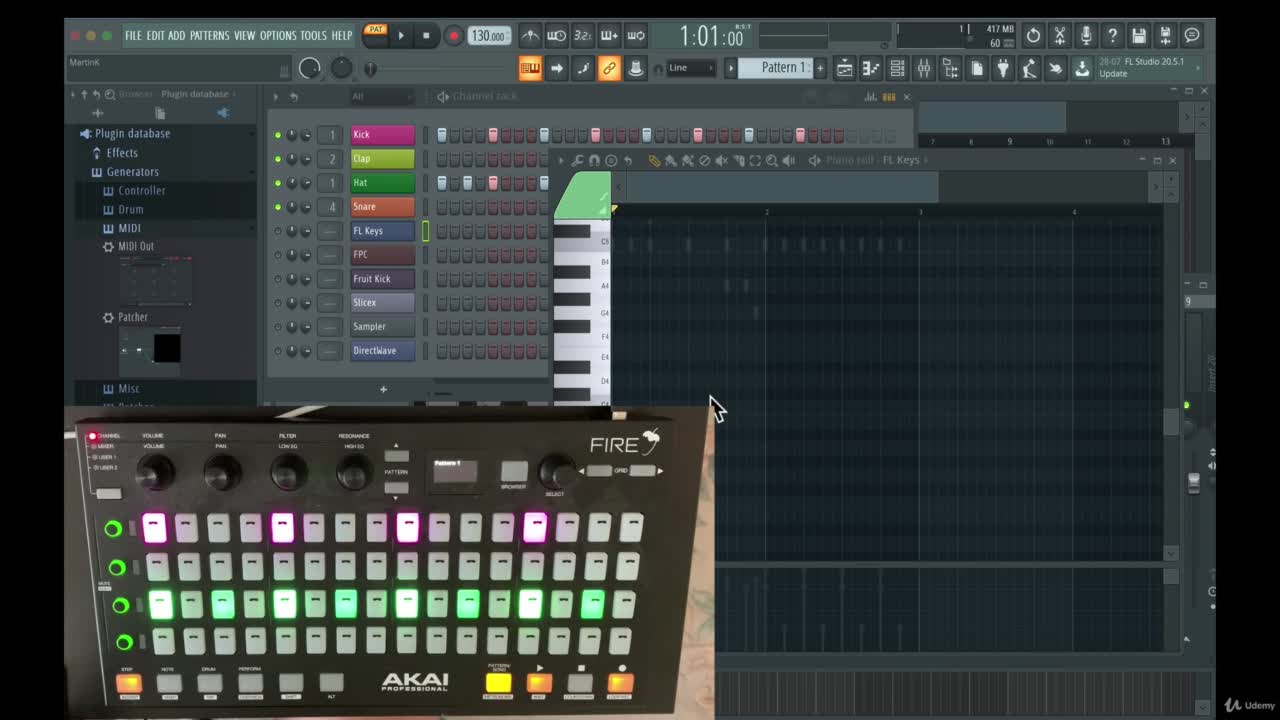This screenshot has height=720, width=1280.
Task: Open the save project icon
Action: [x=1139, y=36]
